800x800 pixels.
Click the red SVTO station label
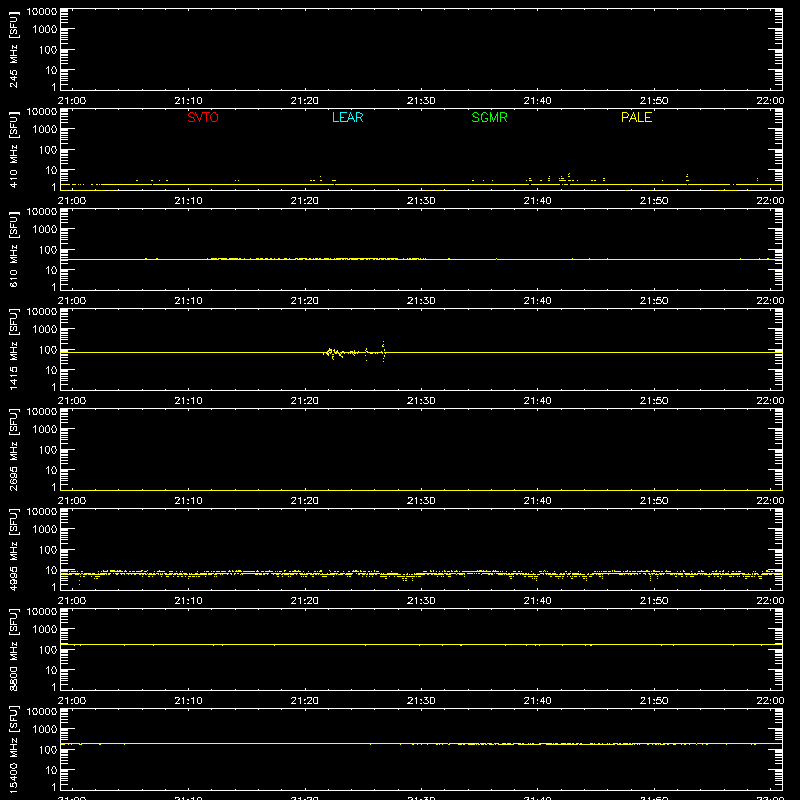point(203,117)
